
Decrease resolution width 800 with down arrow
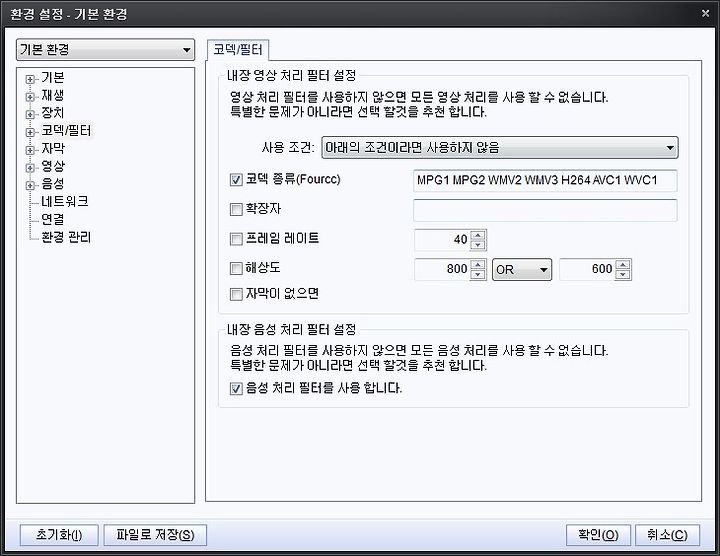tap(478, 275)
